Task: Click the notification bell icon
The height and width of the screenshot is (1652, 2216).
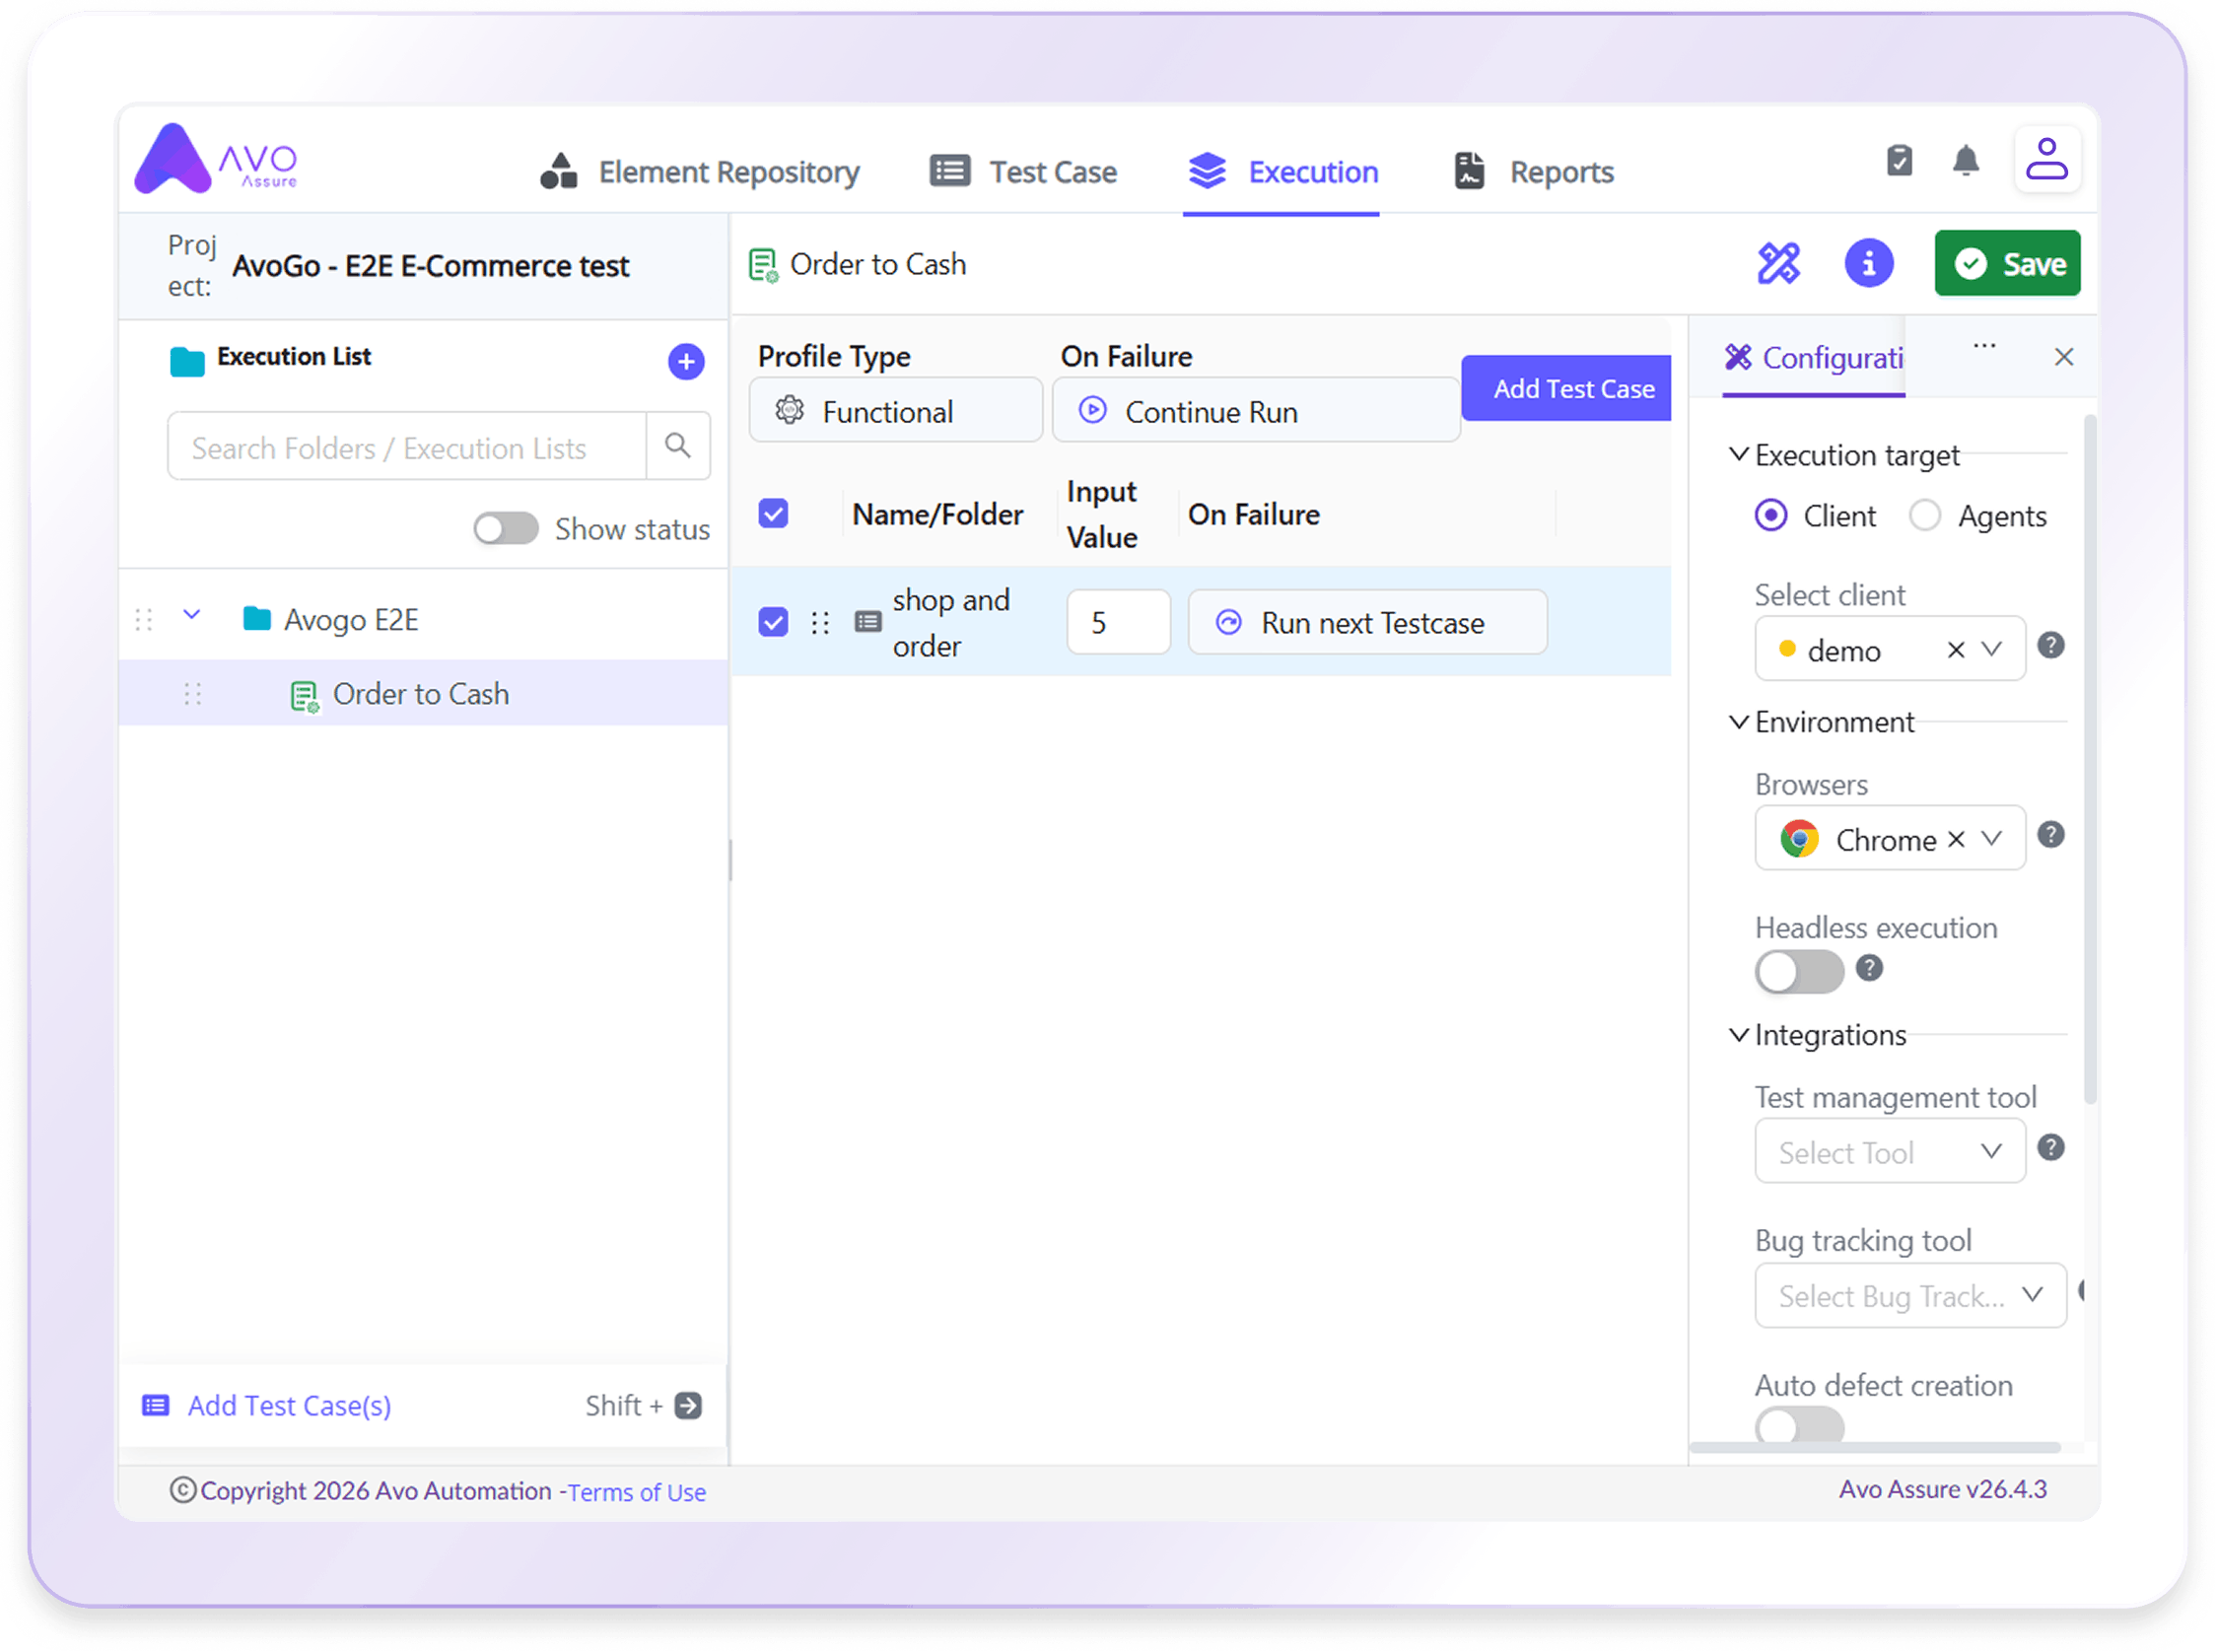Action: tap(1965, 161)
